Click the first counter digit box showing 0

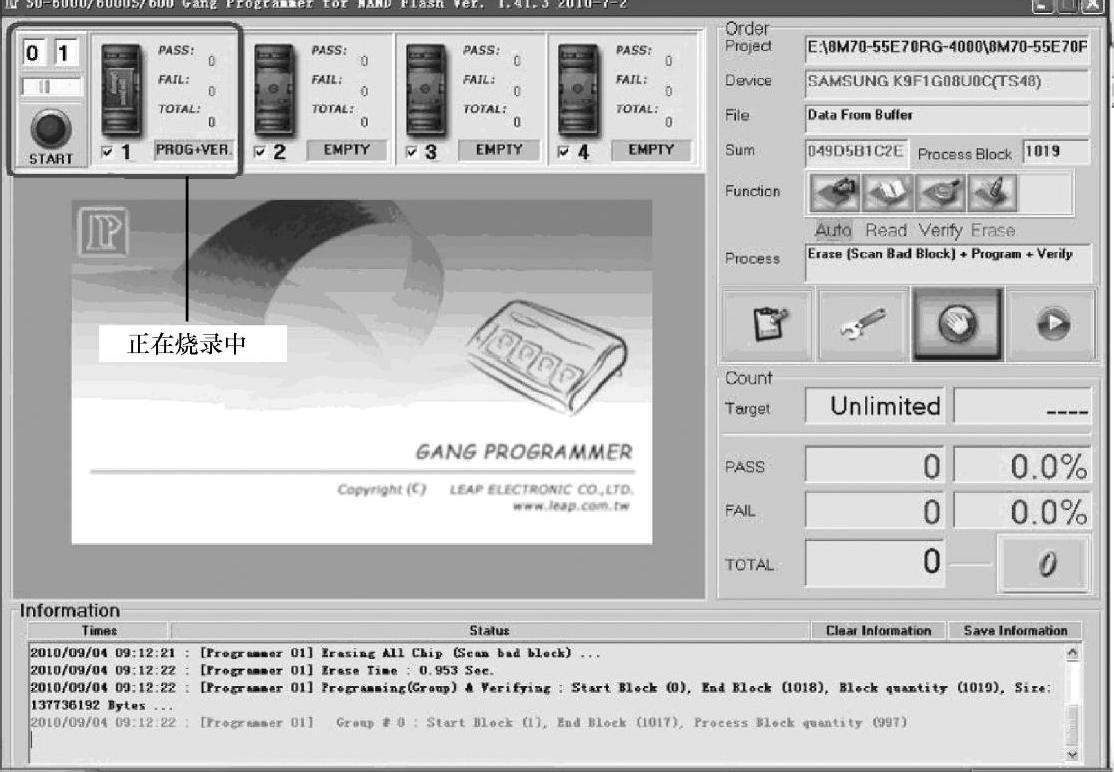point(33,53)
